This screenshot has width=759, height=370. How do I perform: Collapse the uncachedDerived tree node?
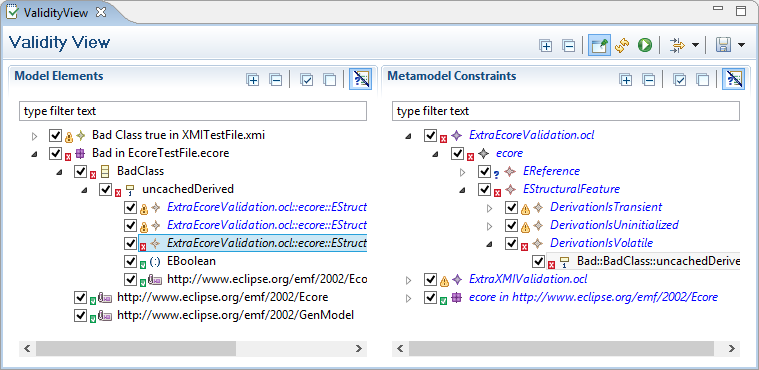tap(84, 190)
